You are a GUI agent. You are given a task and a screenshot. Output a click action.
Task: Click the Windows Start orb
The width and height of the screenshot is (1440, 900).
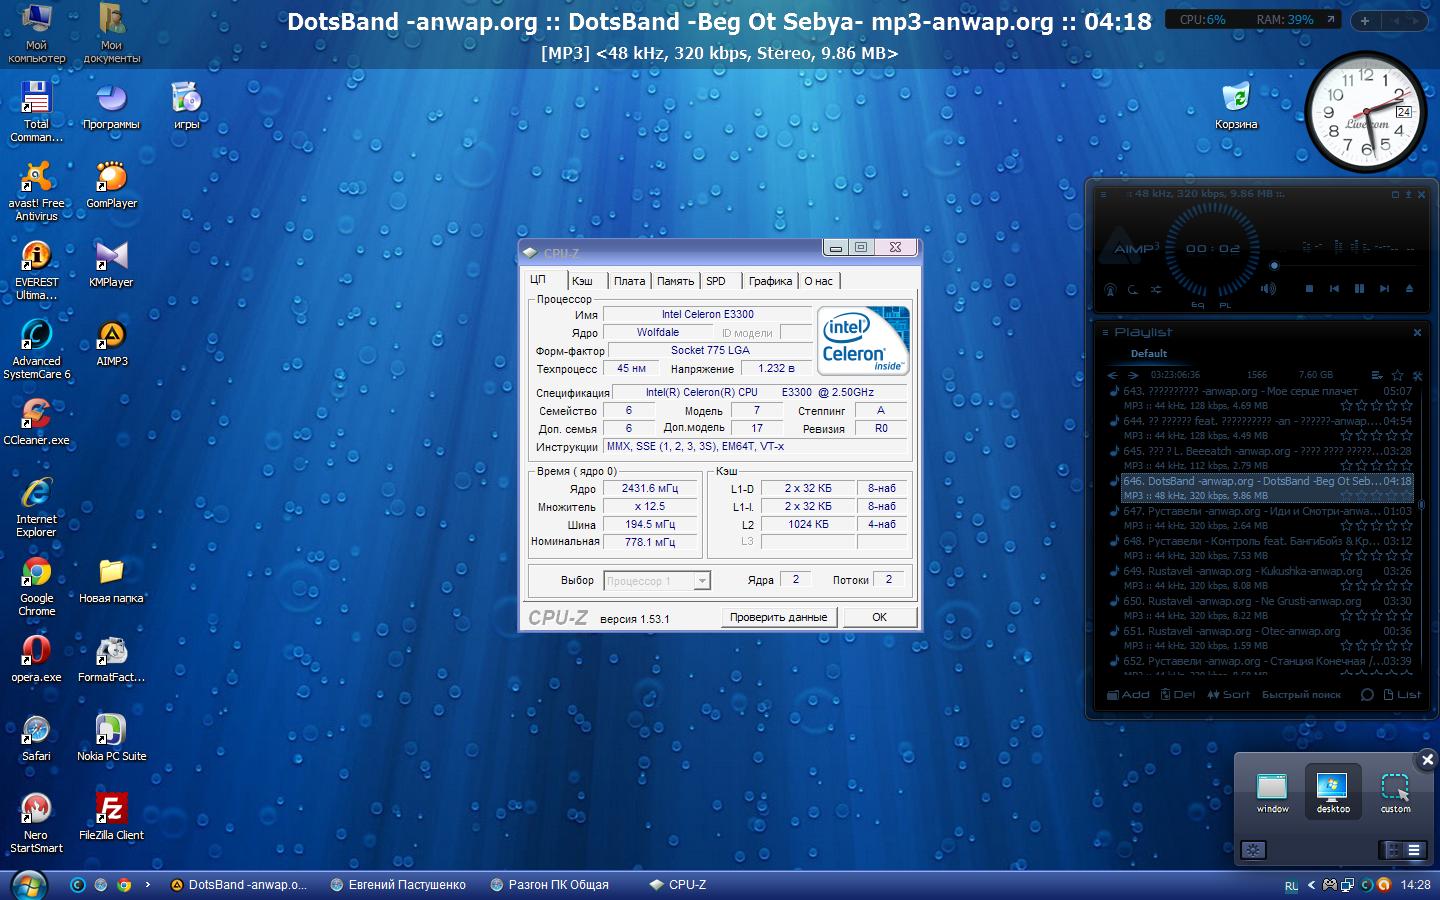tap(28, 884)
